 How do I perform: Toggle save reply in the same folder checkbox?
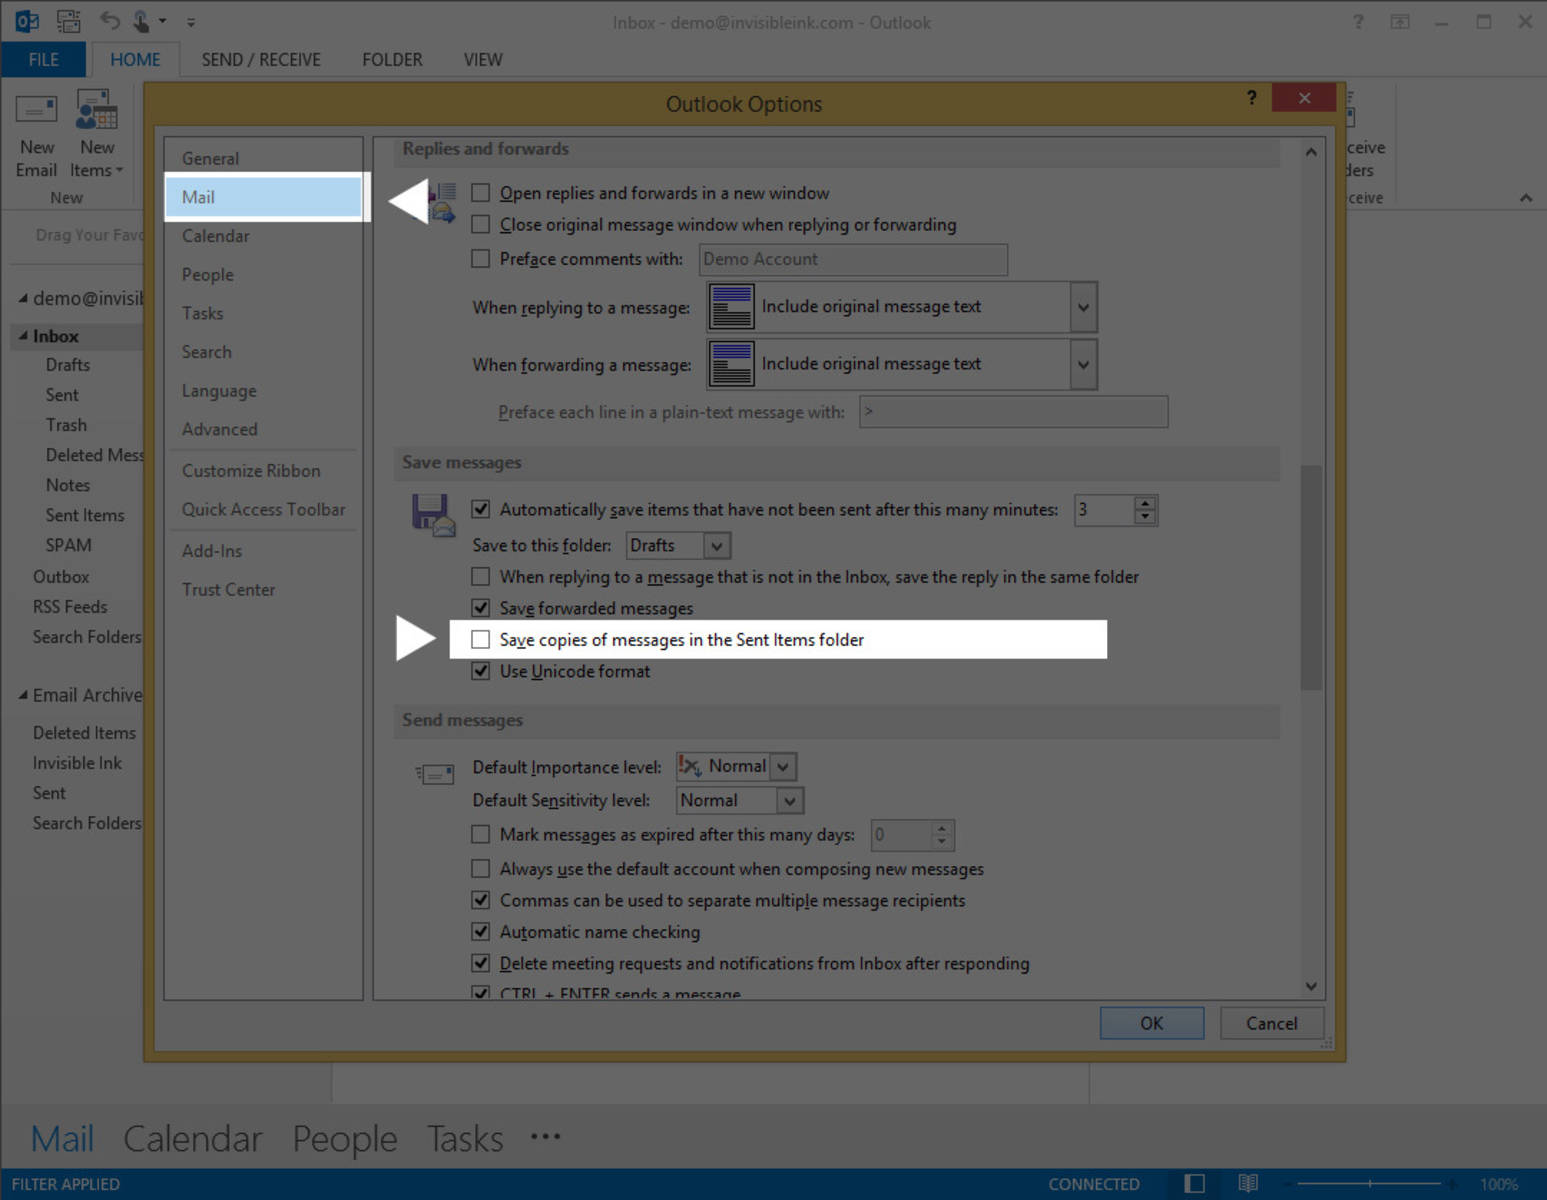(481, 576)
